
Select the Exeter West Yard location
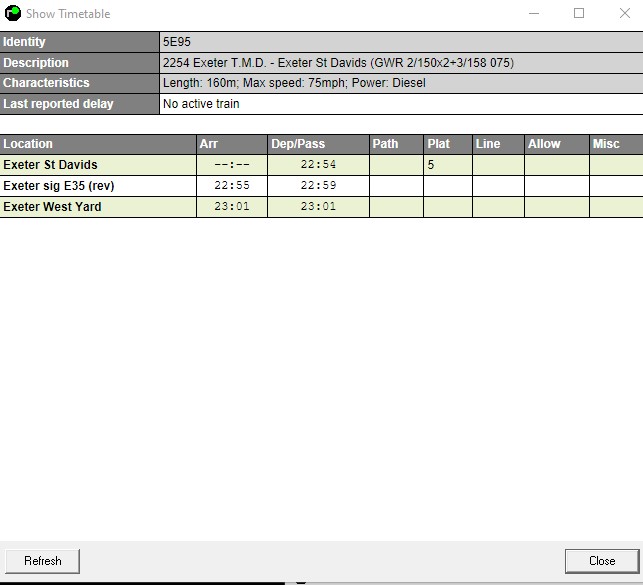(x=52, y=207)
